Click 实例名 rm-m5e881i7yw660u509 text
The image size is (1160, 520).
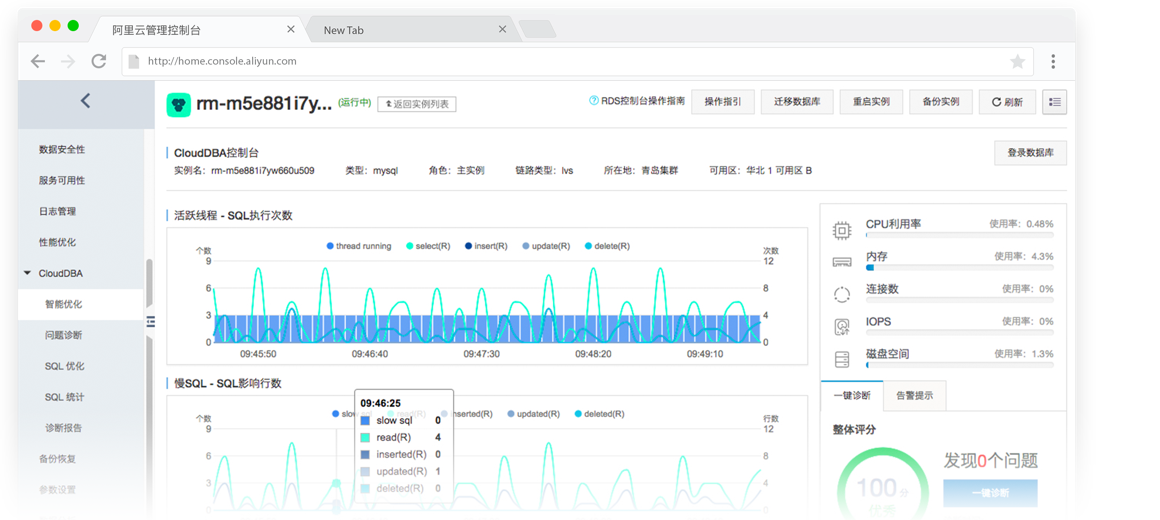(243, 171)
